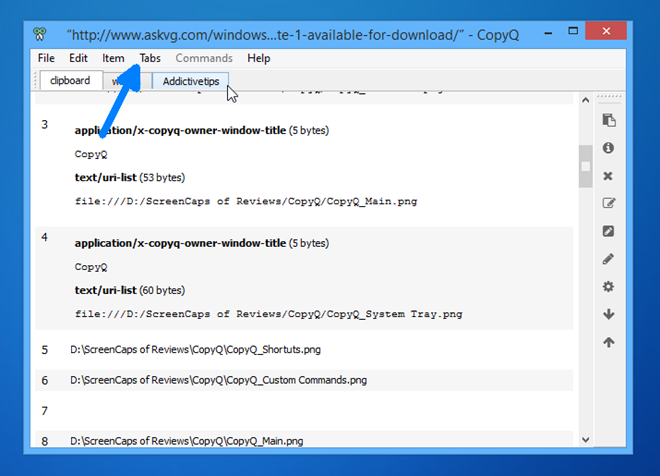Click the pencil external editor icon
This screenshot has height=476, width=660.
tap(608, 259)
